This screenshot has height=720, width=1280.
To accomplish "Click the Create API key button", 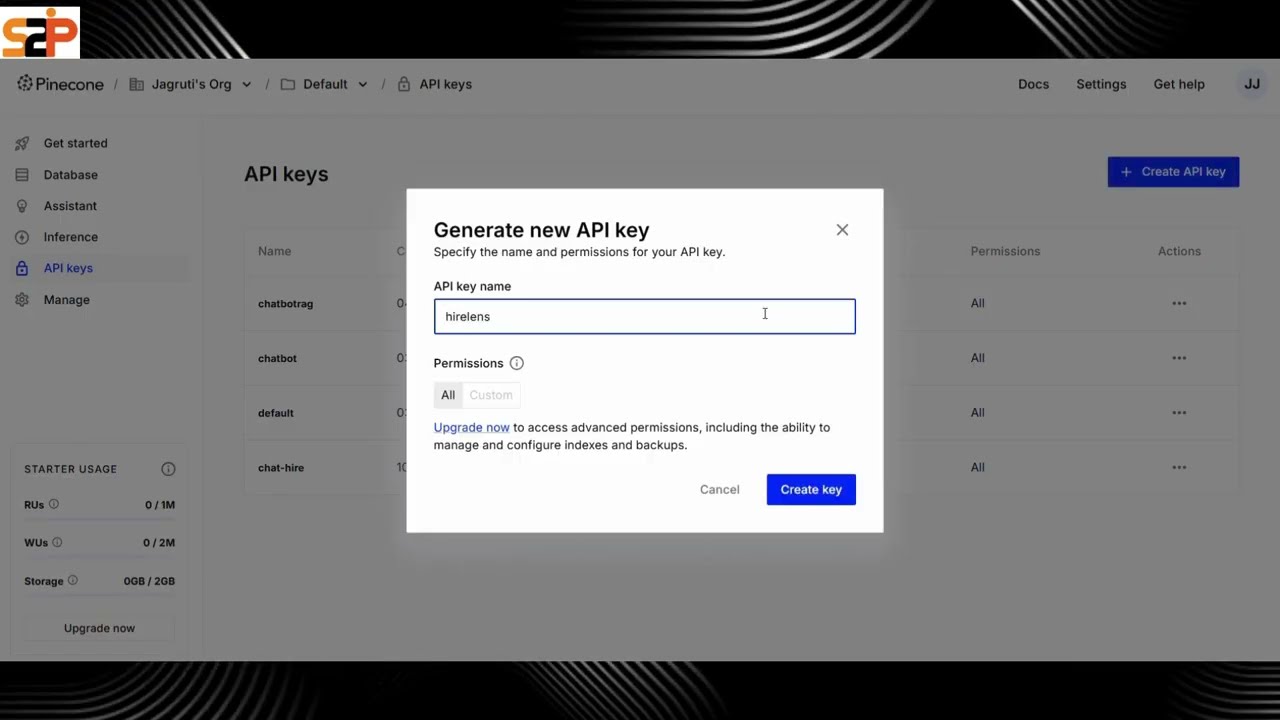I will tap(1173, 172).
